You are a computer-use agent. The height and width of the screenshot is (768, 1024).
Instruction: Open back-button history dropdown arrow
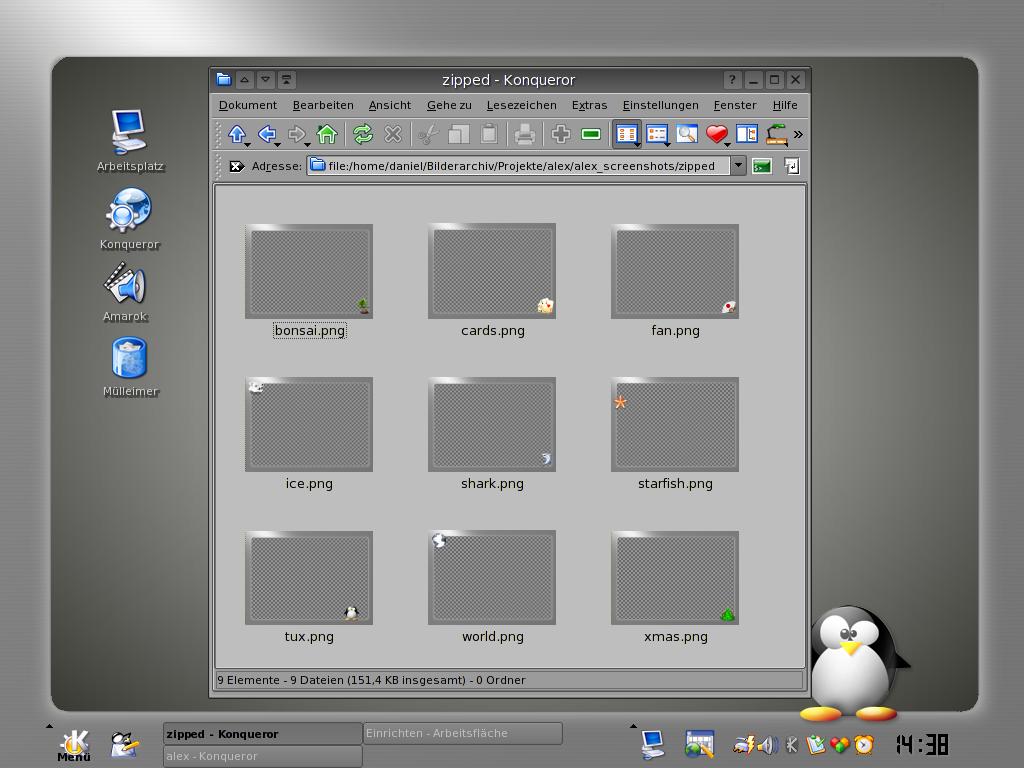[x=278, y=144]
